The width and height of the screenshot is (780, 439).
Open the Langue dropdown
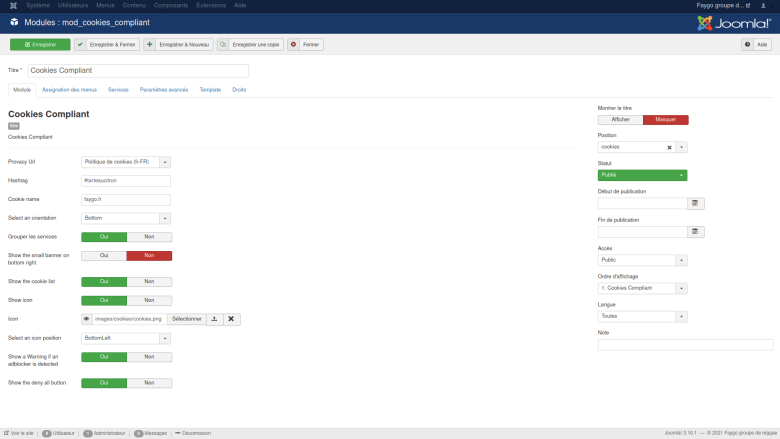(x=642, y=316)
